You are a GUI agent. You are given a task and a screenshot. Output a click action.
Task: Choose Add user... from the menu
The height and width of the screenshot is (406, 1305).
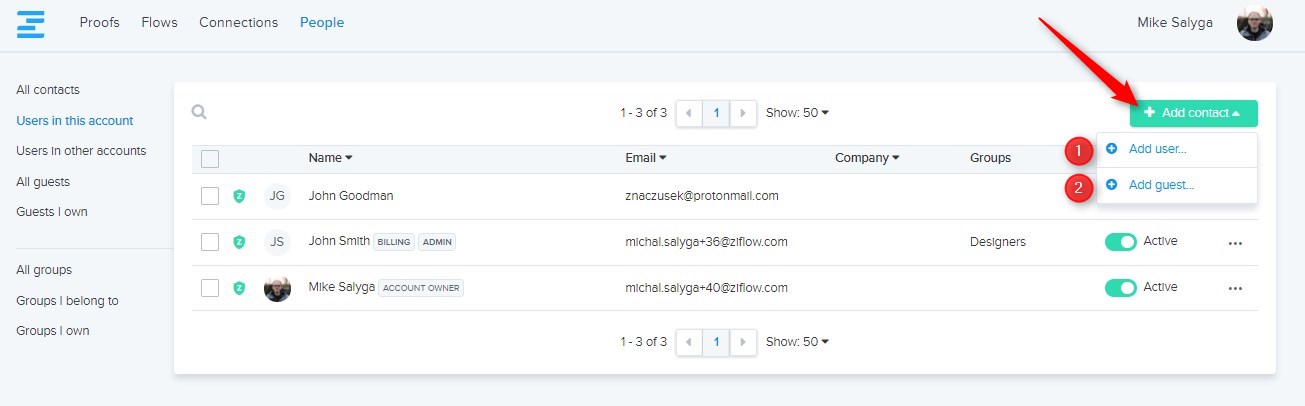[x=1157, y=150]
